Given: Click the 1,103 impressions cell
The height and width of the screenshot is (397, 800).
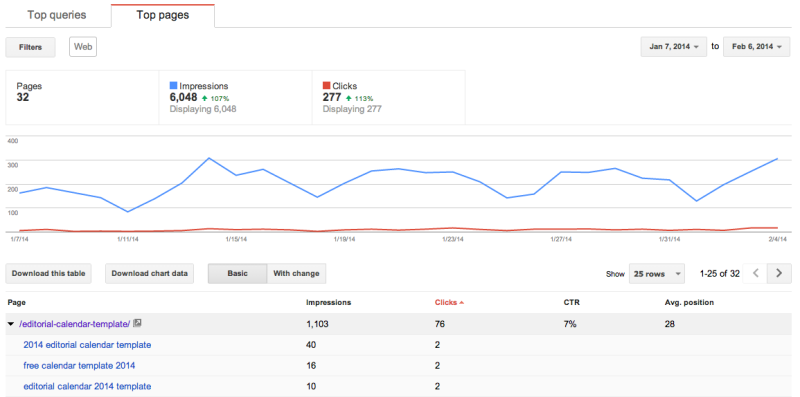Looking at the screenshot, I should tap(317, 324).
